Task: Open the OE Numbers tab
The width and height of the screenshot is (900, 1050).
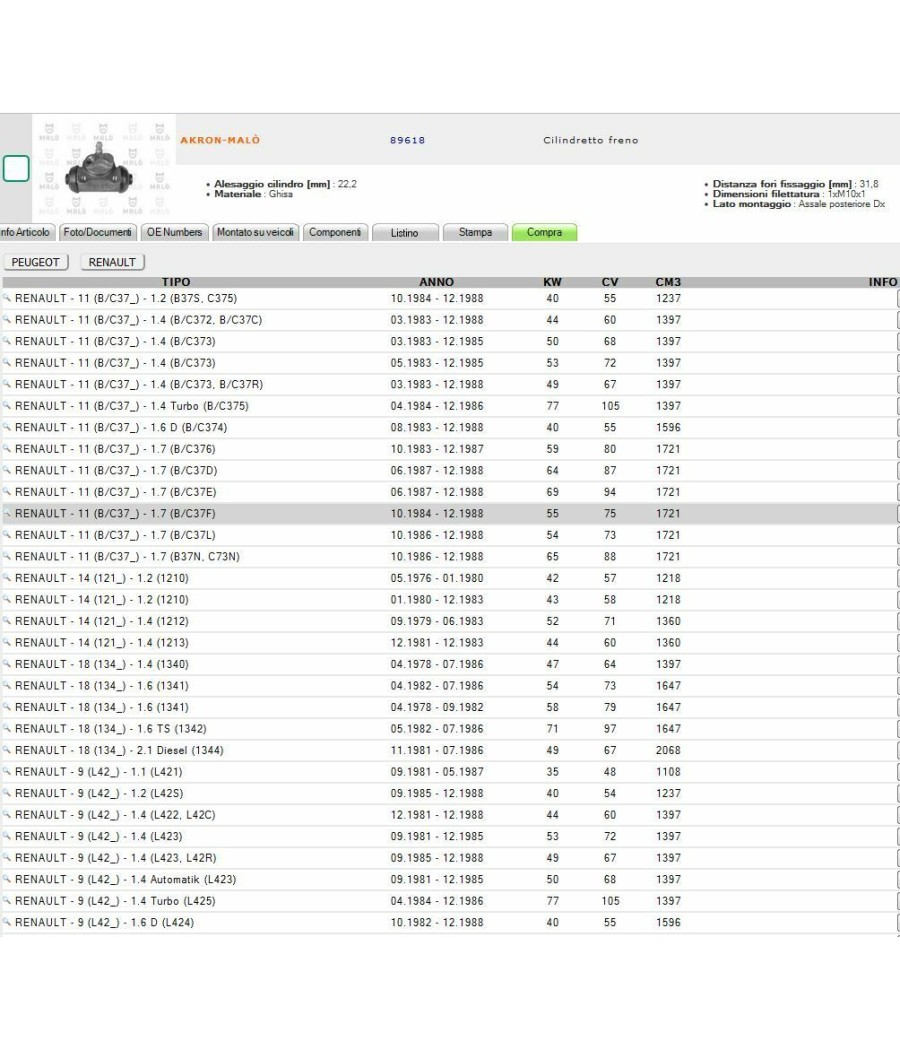Action: tap(175, 232)
